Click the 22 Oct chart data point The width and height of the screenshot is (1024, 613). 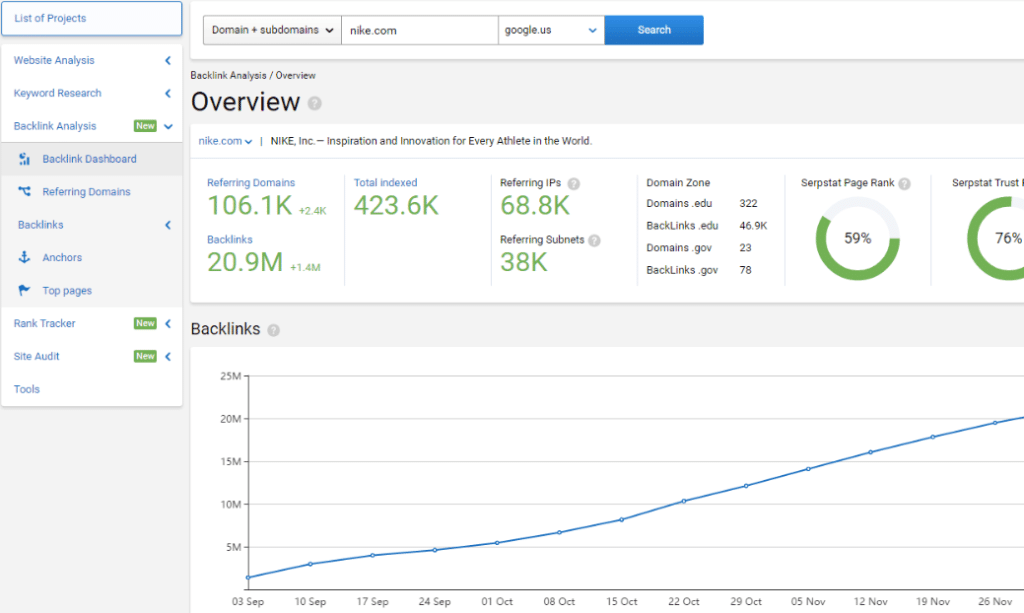pyautogui.click(x=684, y=501)
